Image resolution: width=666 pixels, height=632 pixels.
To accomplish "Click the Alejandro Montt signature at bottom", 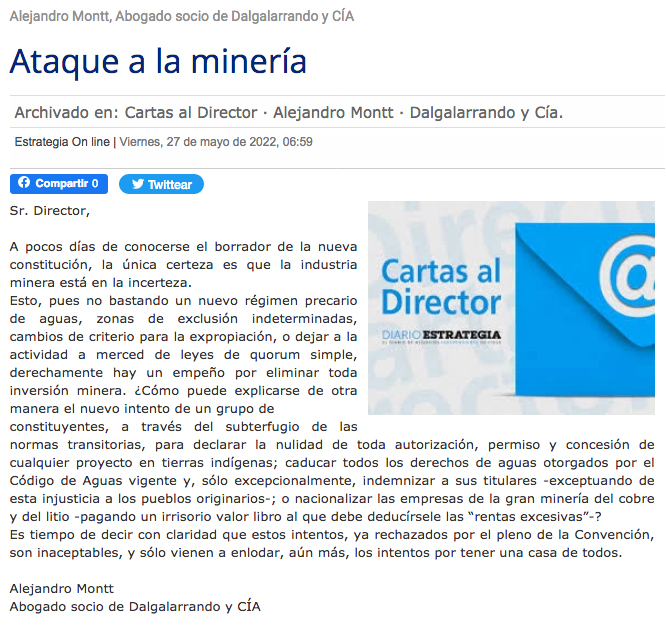I will click(x=61, y=589).
